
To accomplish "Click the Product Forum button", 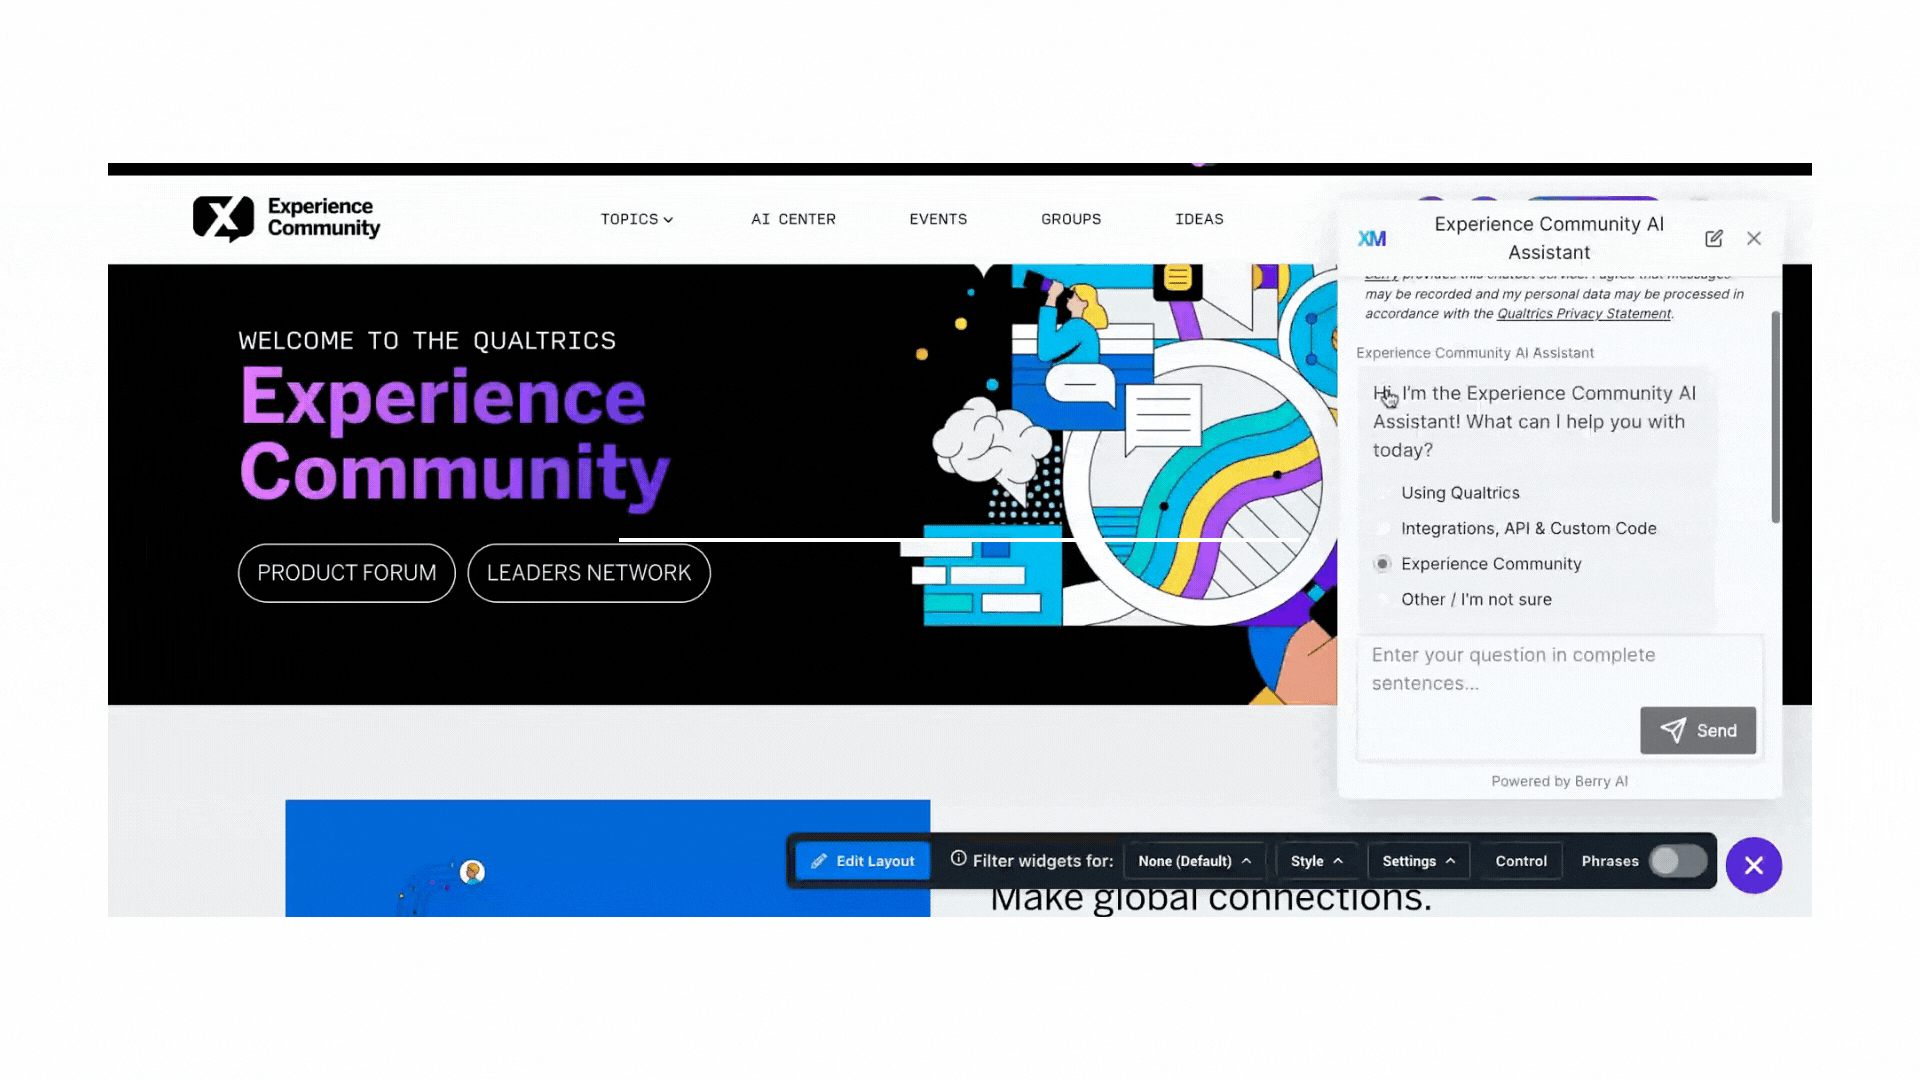I will point(347,573).
